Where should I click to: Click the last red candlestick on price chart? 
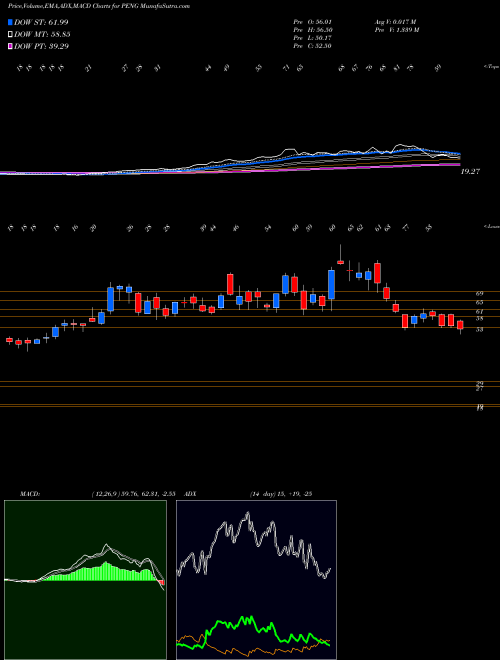(x=460, y=325)
